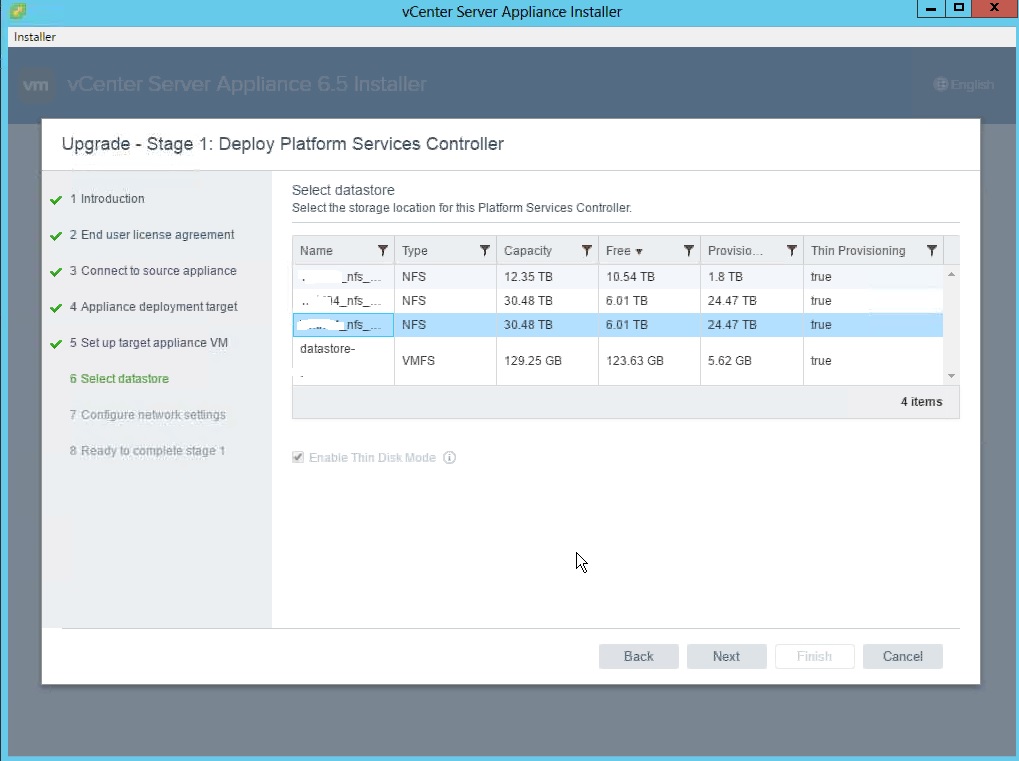
Task: Click the Back button
Action: (x=638, y=656)
